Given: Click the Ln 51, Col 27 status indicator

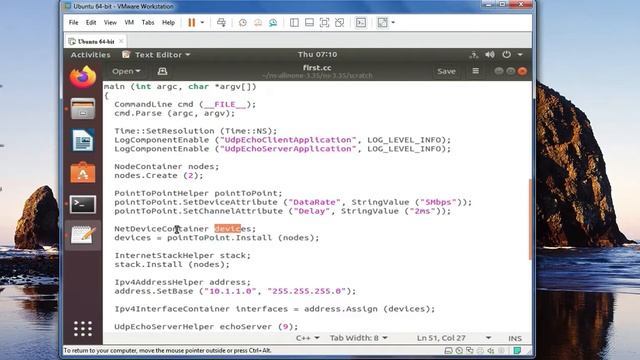Looking at the screenshot, I should (441, 338).
